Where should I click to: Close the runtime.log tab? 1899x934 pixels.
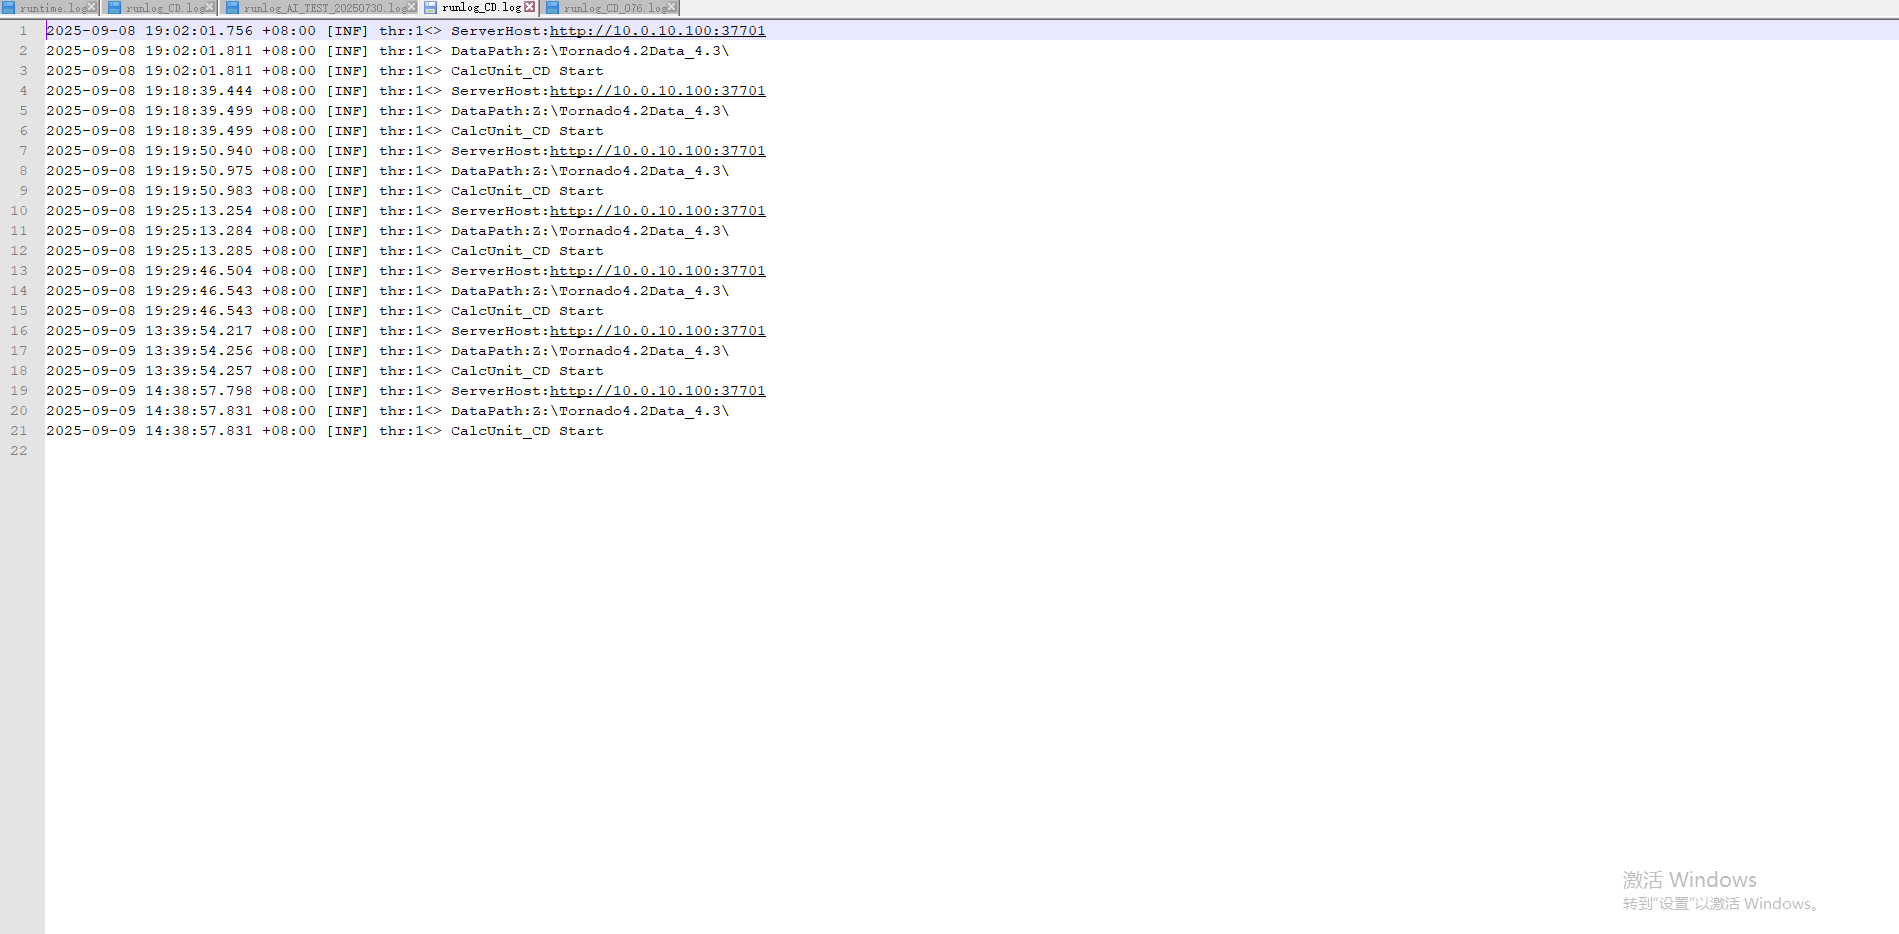point(92,7)
